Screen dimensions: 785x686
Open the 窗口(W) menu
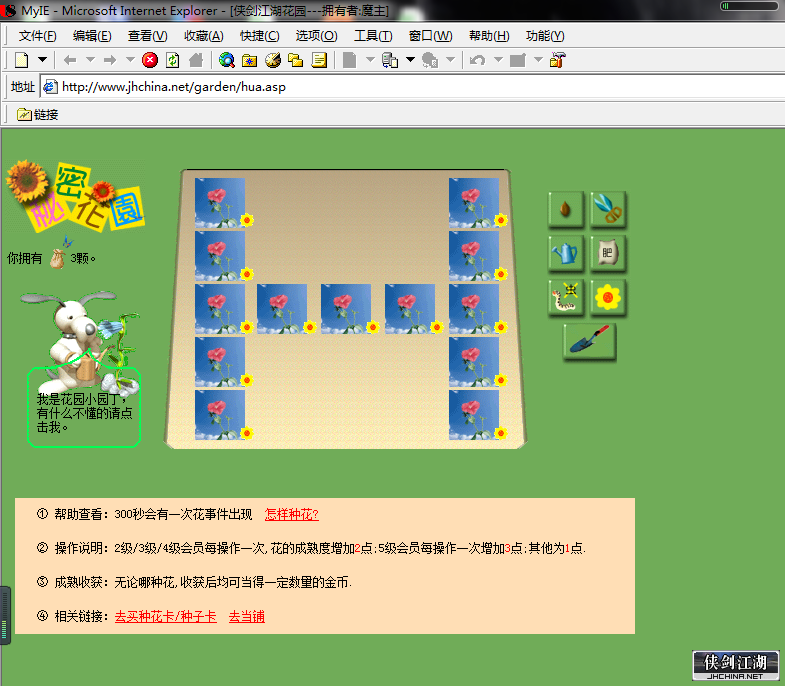coord(431,36)
